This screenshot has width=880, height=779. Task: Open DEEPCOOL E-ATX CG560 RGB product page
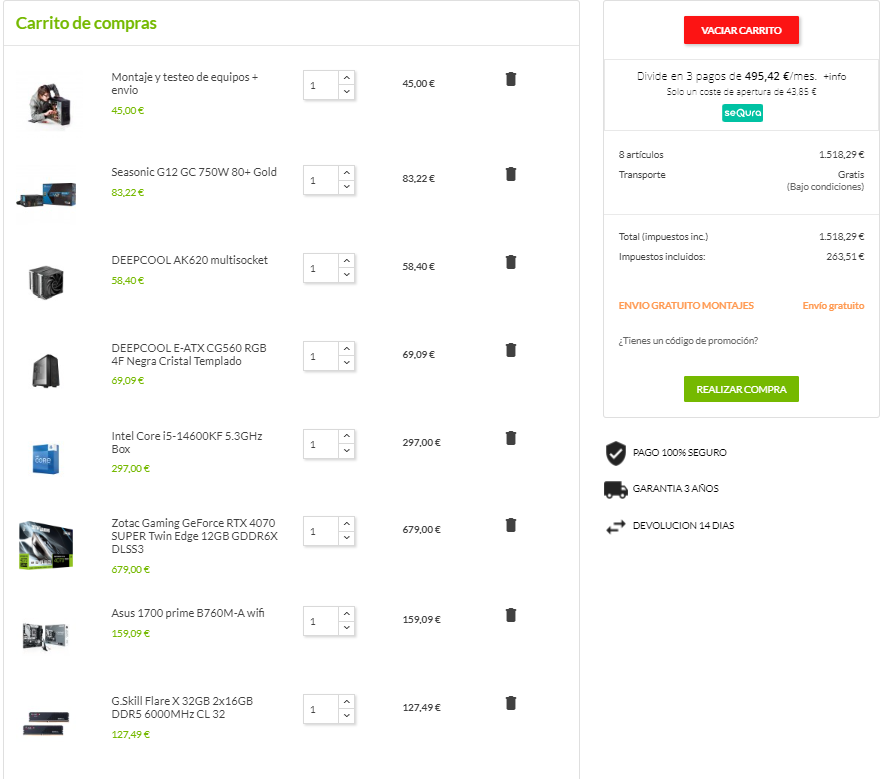[189, 355]
